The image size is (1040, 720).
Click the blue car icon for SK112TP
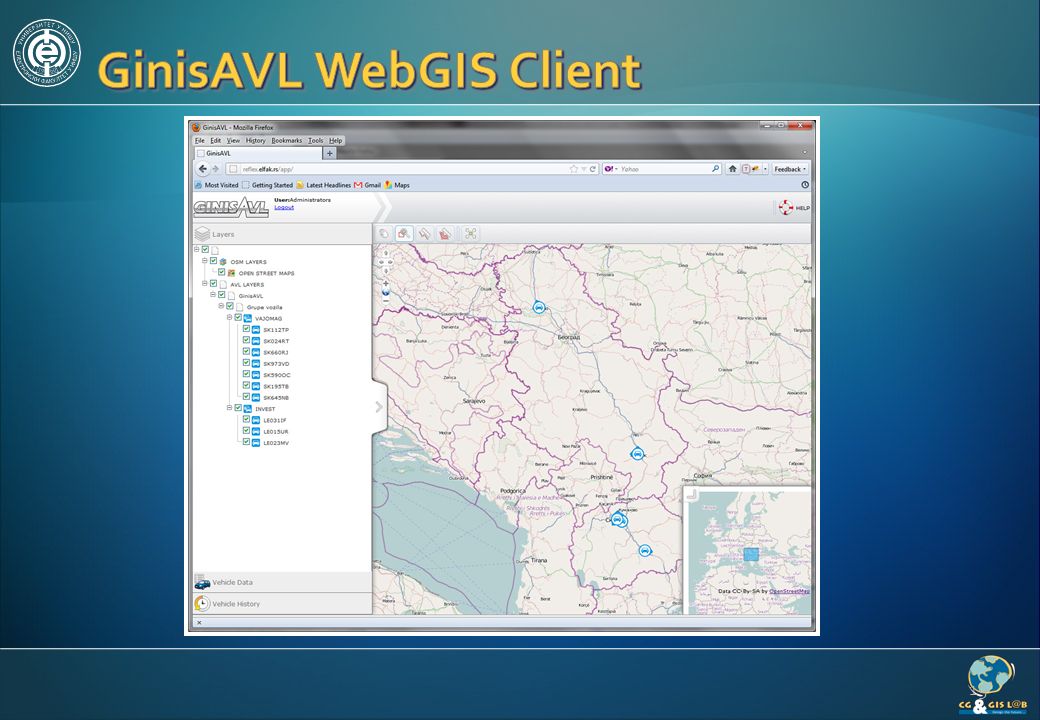[x=256, y=330]
